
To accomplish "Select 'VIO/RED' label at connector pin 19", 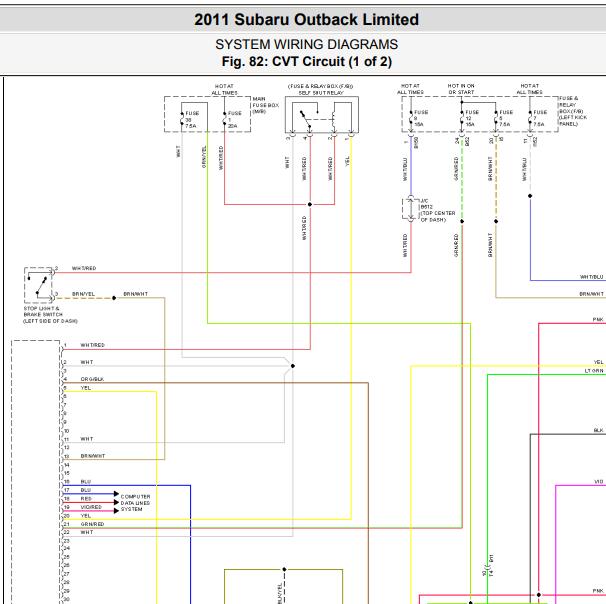I will pos(91,507).
